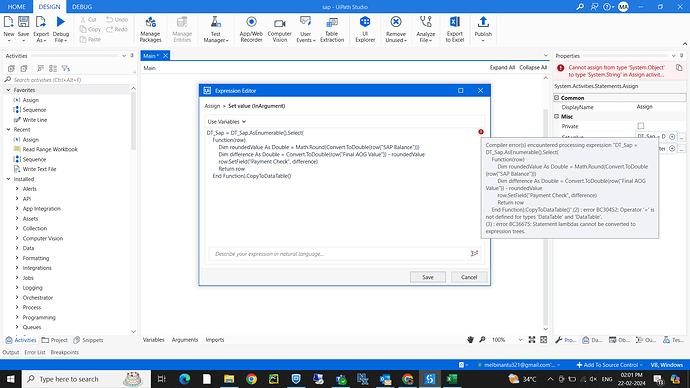The image size is (690, 388).
Task: Open the UI Explorer tool
Action: point(365,29)
